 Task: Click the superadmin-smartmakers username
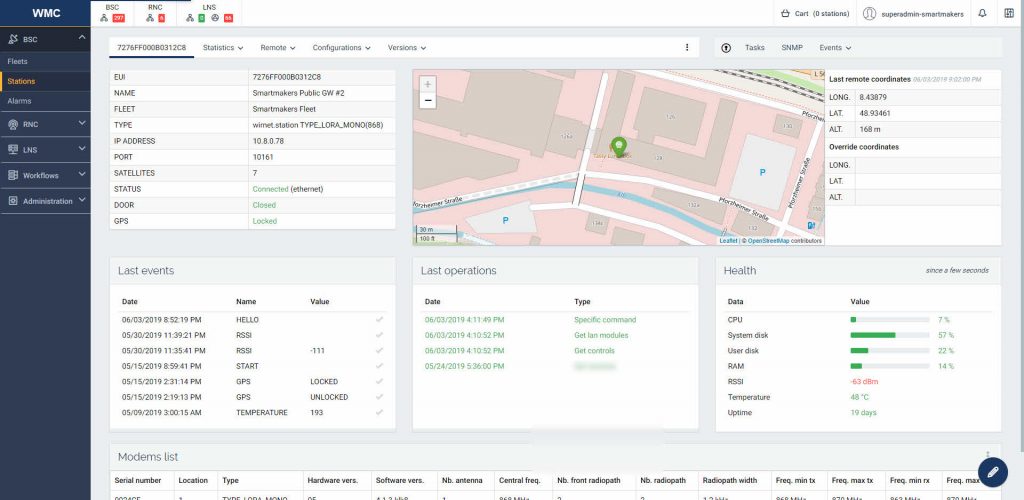pos(922,14)
